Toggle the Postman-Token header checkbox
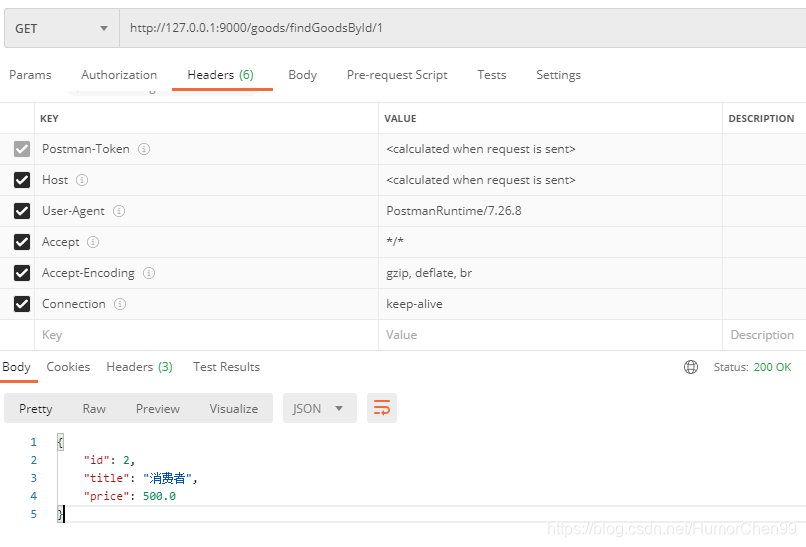Image resolution: width=806 pixels, height=547 pixels. coord(22,149)
